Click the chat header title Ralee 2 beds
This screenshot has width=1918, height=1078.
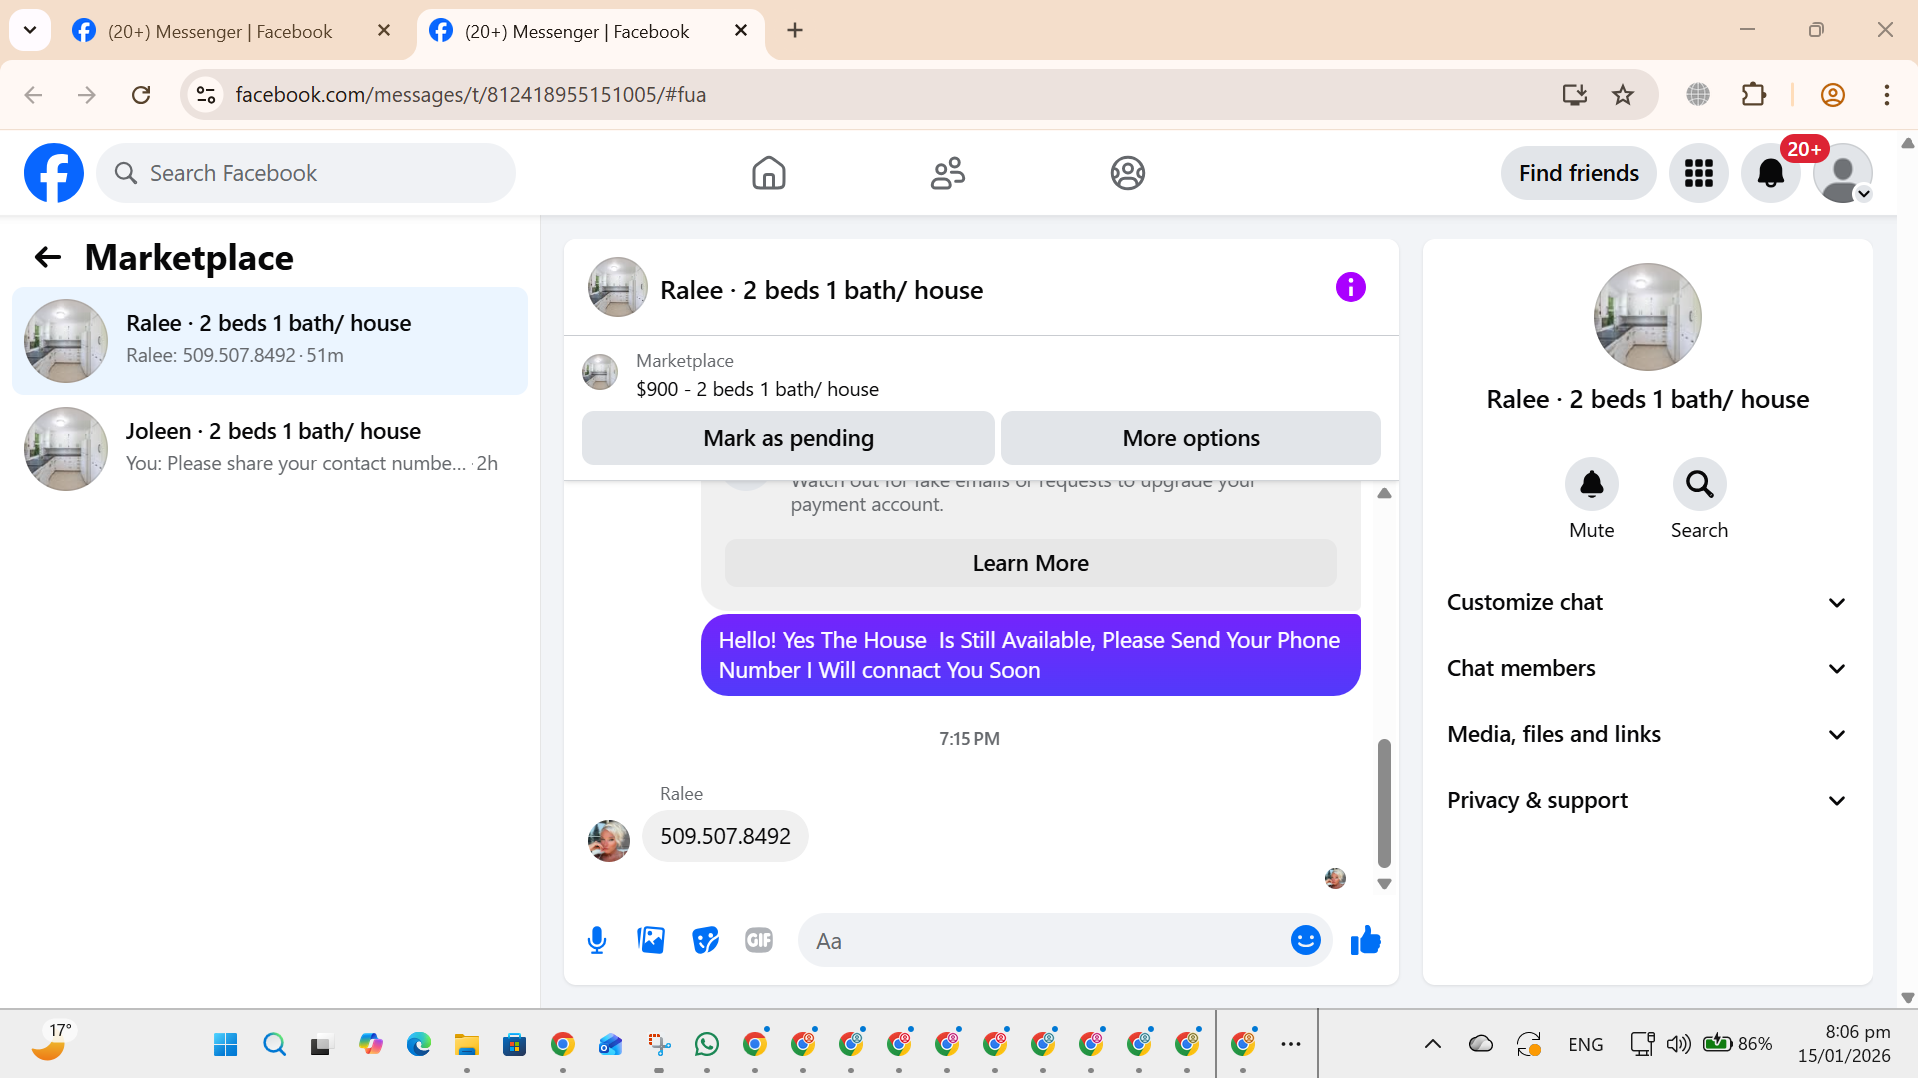[821, 290]
